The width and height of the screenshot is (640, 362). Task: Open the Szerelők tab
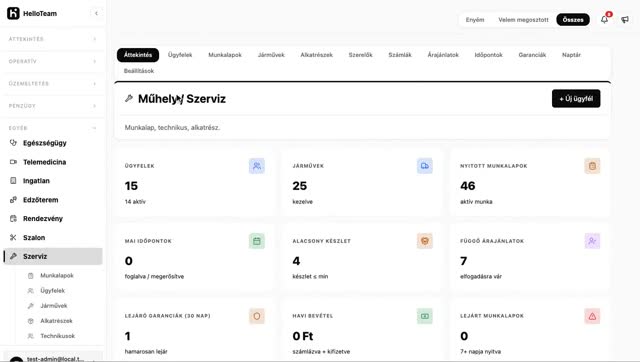point(360,55)
